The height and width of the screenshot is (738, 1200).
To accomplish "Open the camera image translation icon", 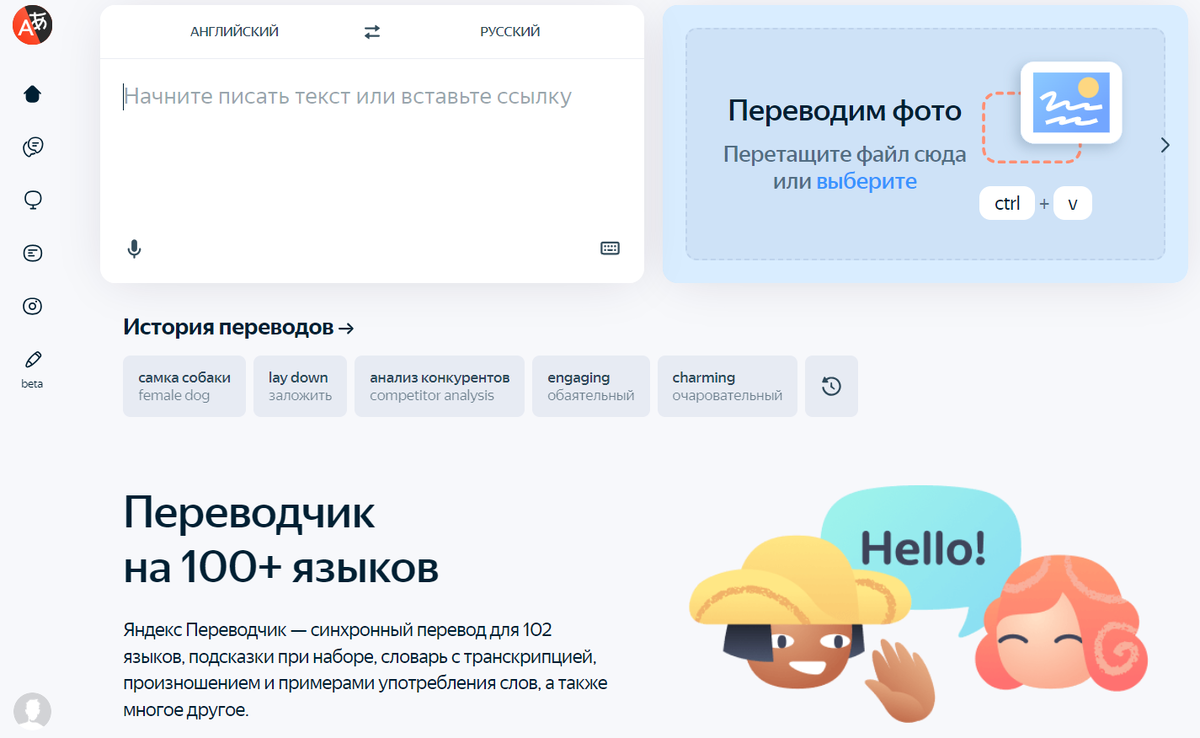I will pos(32,306).
